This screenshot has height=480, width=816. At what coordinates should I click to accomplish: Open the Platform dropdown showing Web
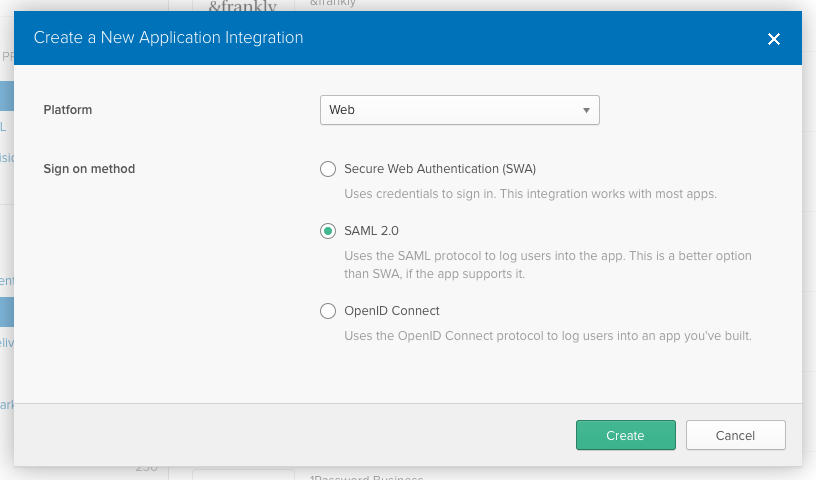pyautogui.click(x=460, y=110)
